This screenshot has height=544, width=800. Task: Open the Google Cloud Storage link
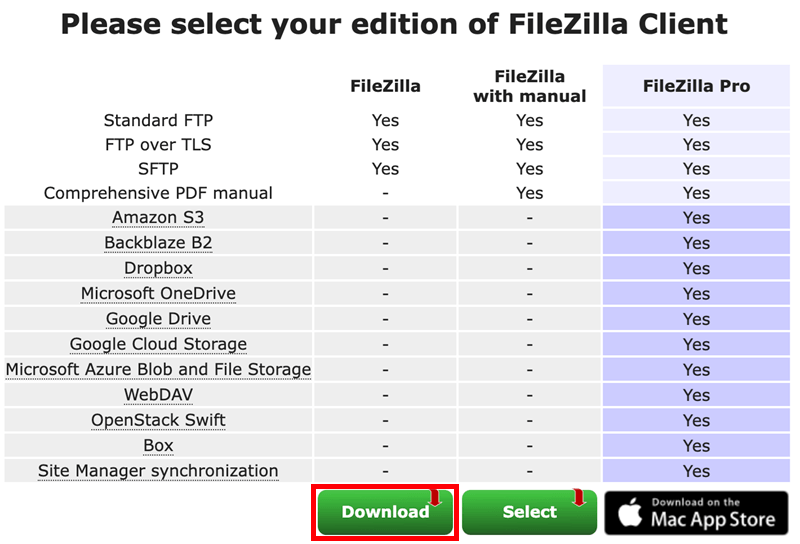(x=158, y=344)
